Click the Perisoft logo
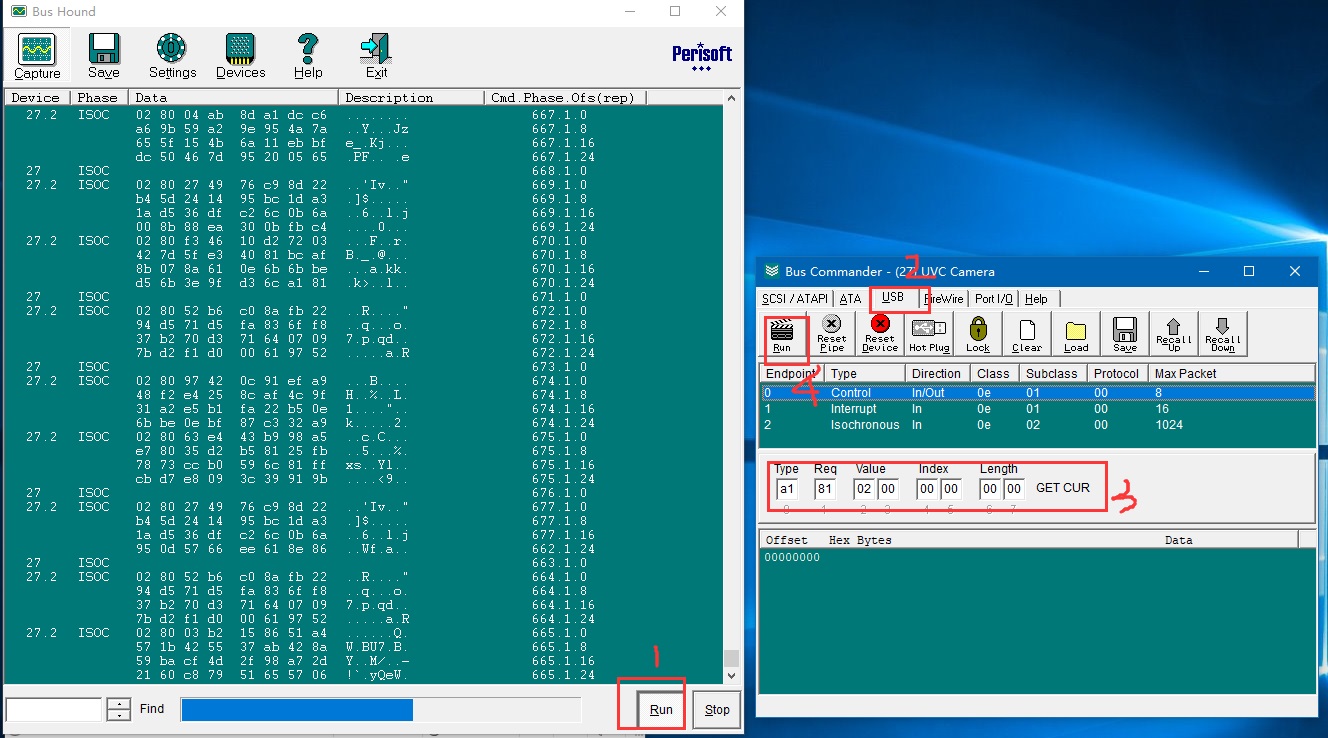The image size is (1328, 738). pos(702,55)
